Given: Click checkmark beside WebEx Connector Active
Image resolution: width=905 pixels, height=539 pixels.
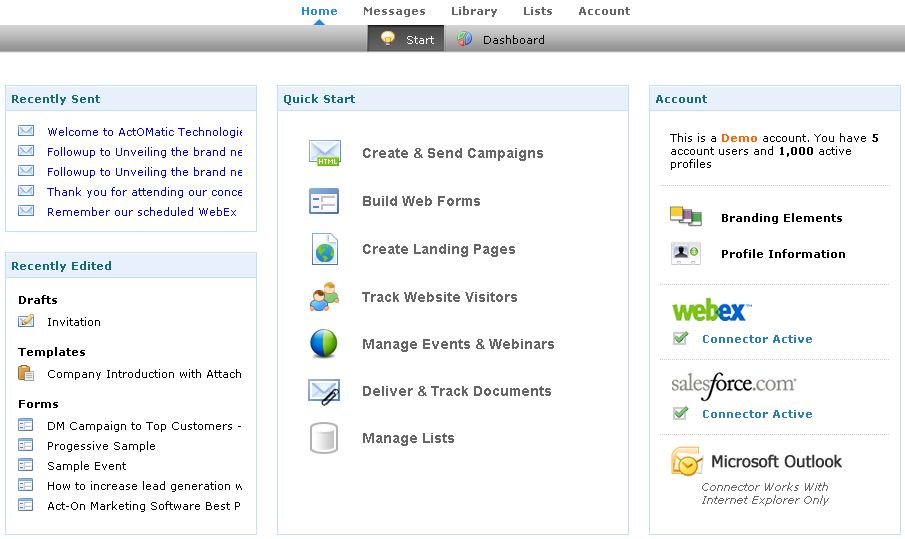Looking at the screenshot, I should tap(680, 338).
